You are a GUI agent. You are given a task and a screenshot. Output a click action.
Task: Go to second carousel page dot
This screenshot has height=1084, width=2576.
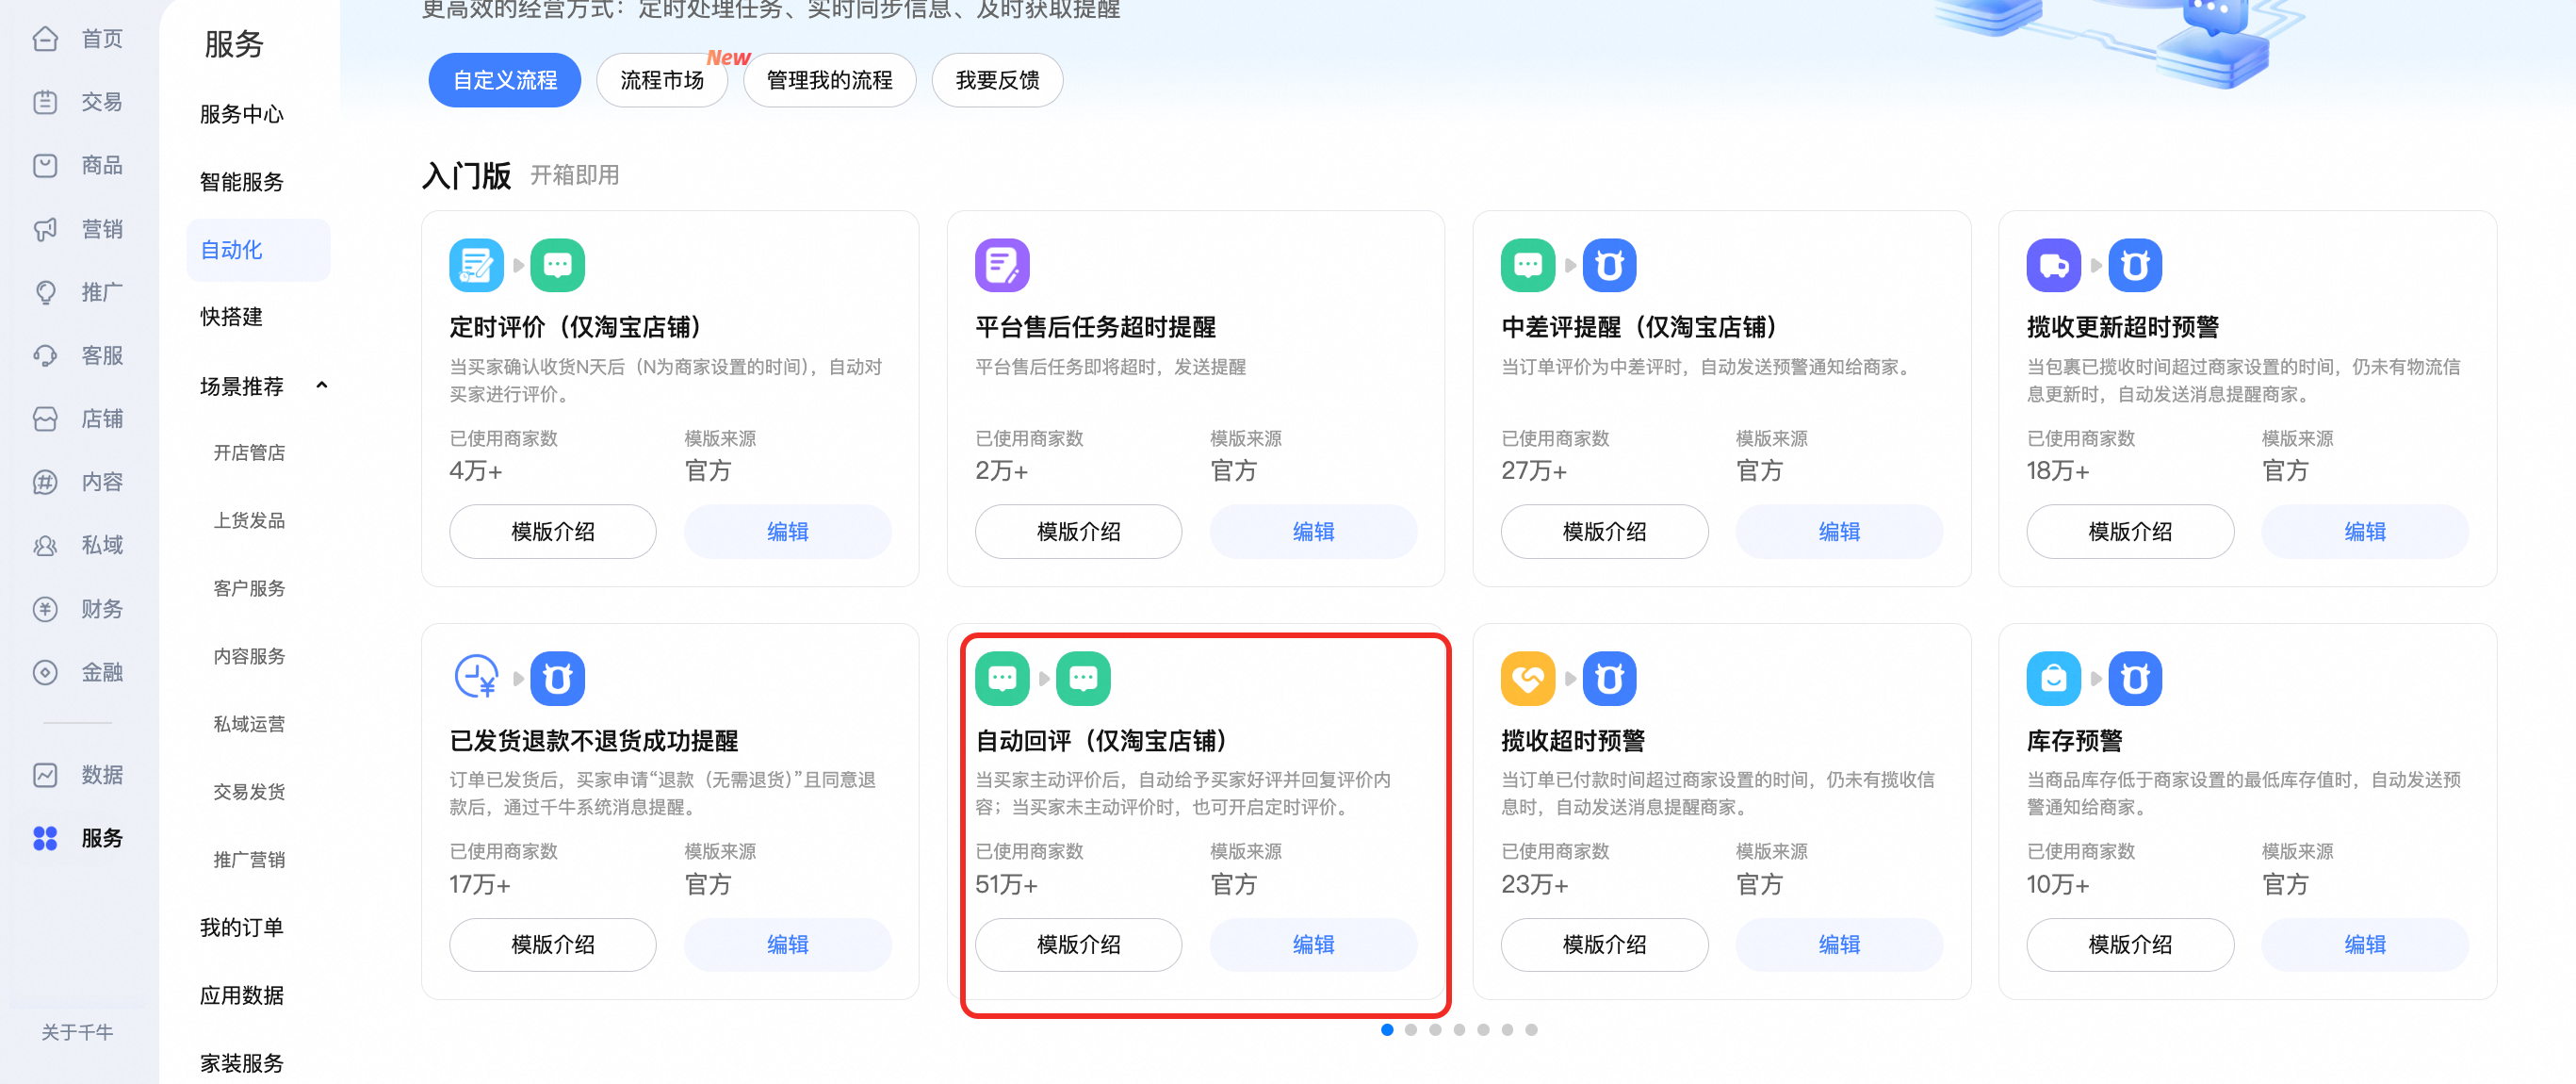tap(1411, 1030)
